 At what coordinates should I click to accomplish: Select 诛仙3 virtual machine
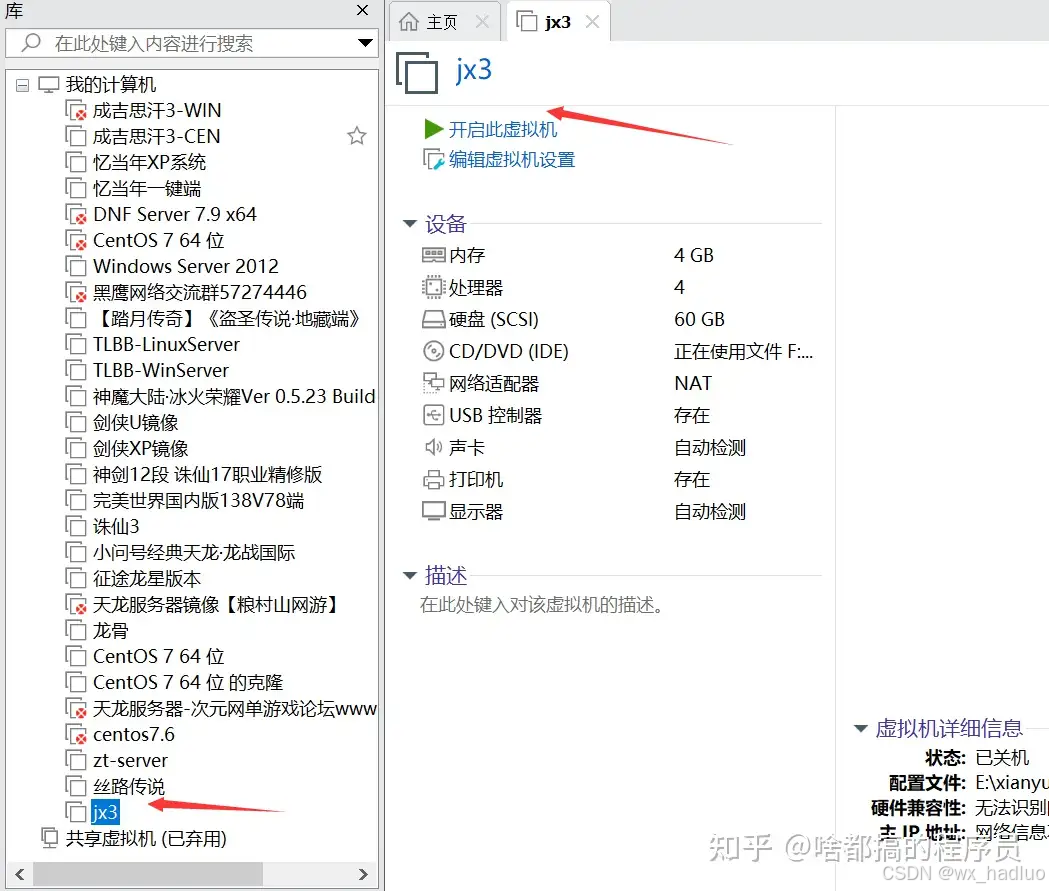(x=116, y=526)
